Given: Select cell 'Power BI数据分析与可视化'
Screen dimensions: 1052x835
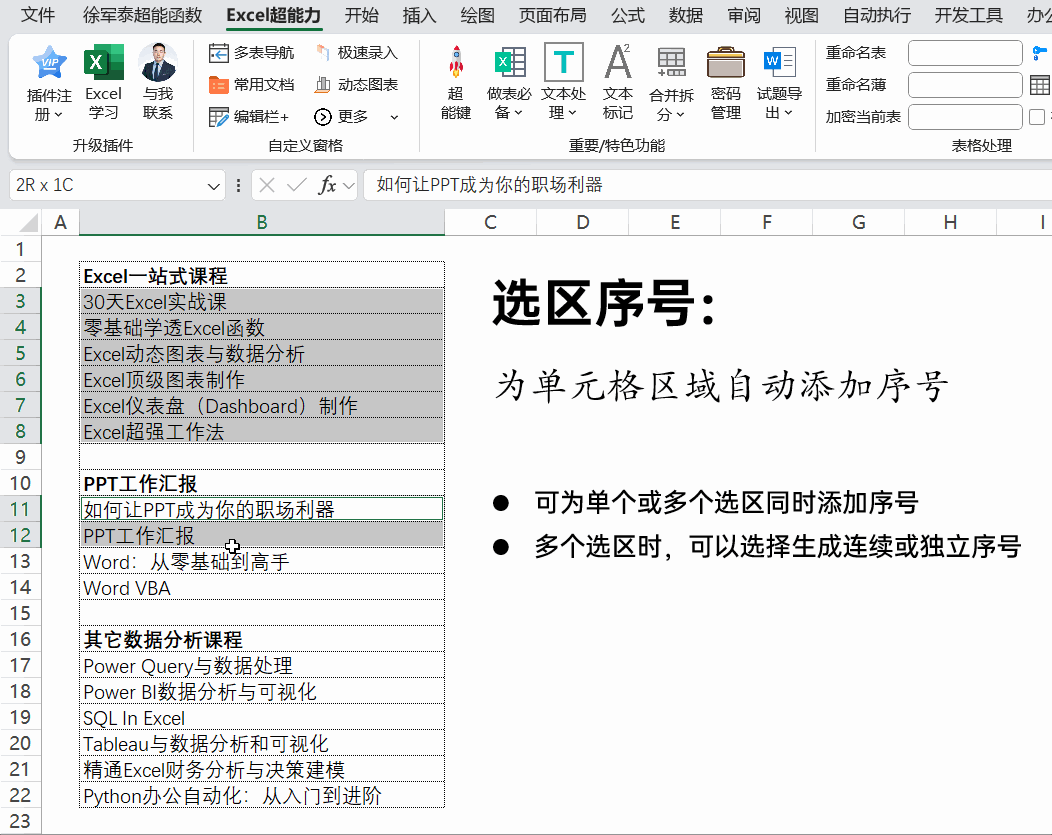Looking at the screenshot, I should pos(262,691).
